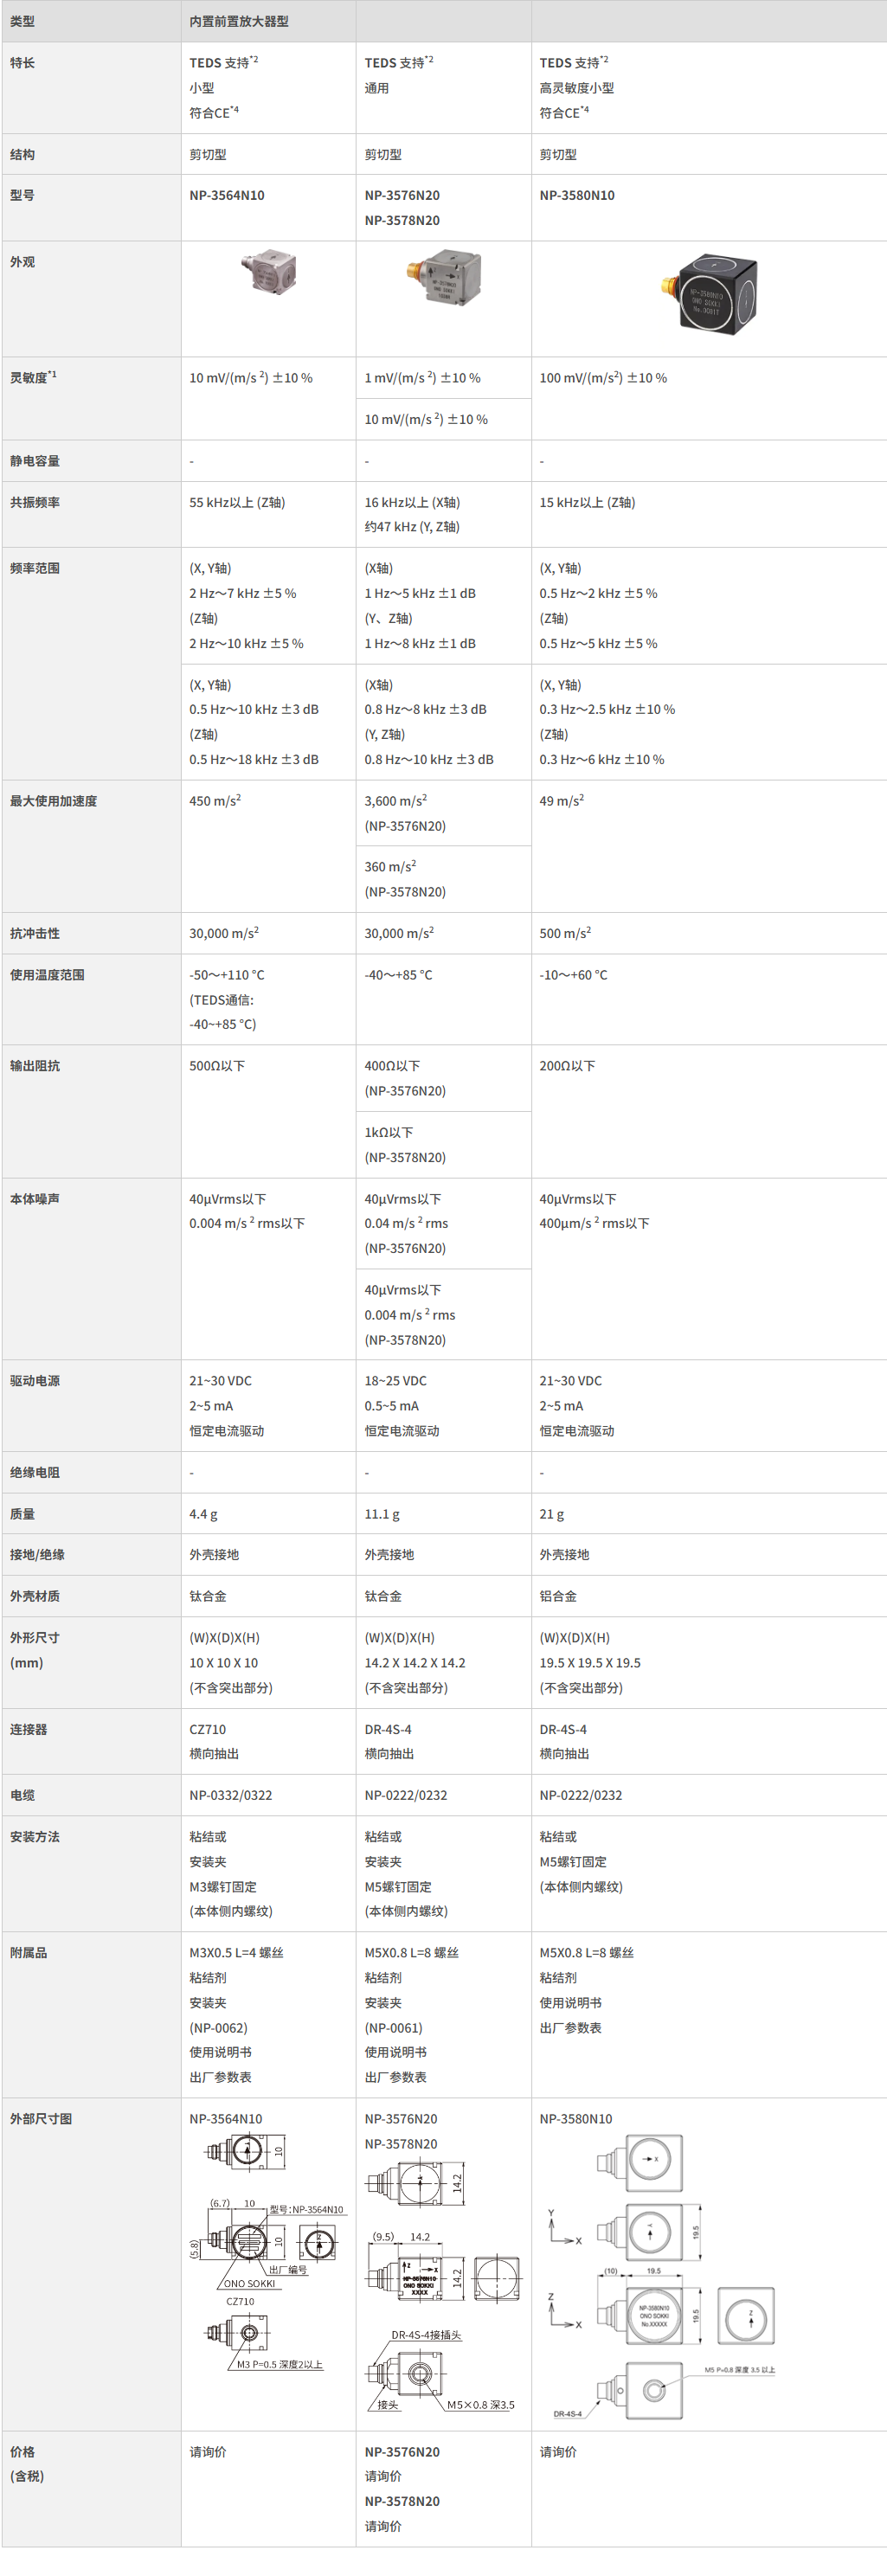Click the sensitivity value "100 mV/(m/s²) ±10 %"
Screen dimensions: 887x2576
(x=603, y=378)
